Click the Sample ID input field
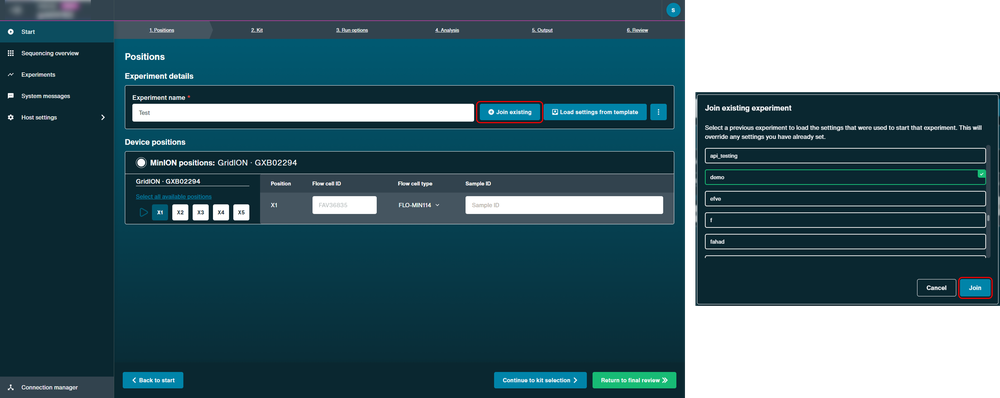Image resolution: width=1000 pixels, height=398 pixels. (x=564, y=205)
